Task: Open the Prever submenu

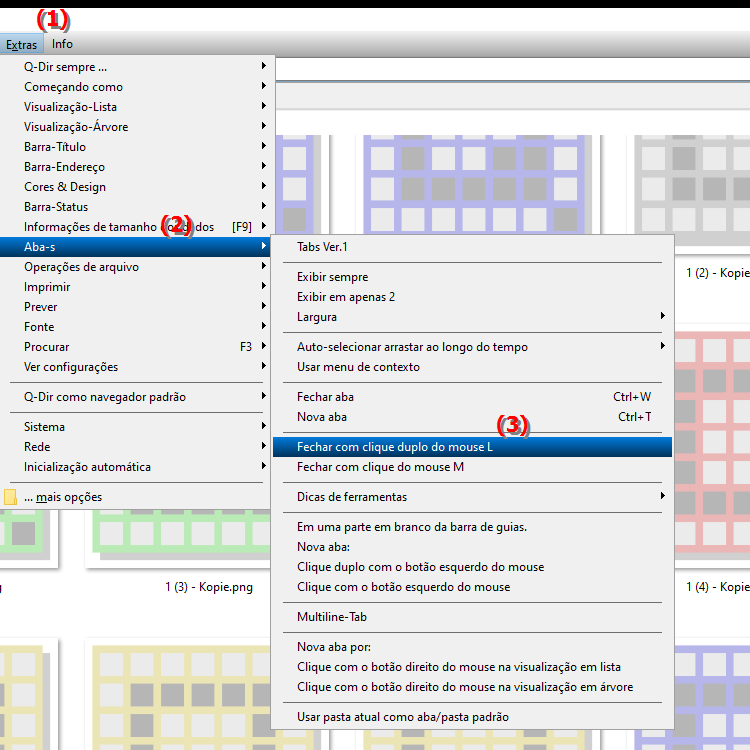Action: [136, 307]
